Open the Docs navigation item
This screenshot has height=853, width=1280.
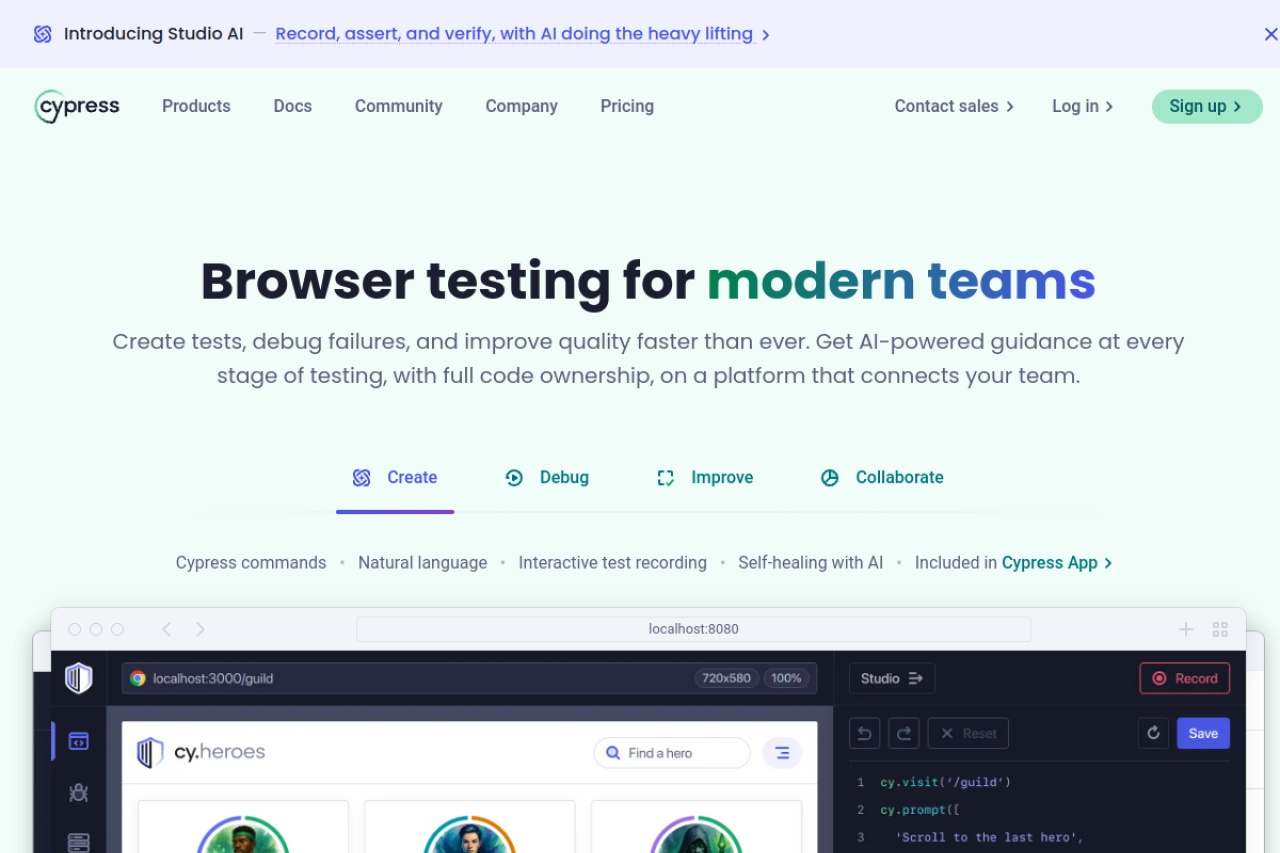click(x=292, y=106)
